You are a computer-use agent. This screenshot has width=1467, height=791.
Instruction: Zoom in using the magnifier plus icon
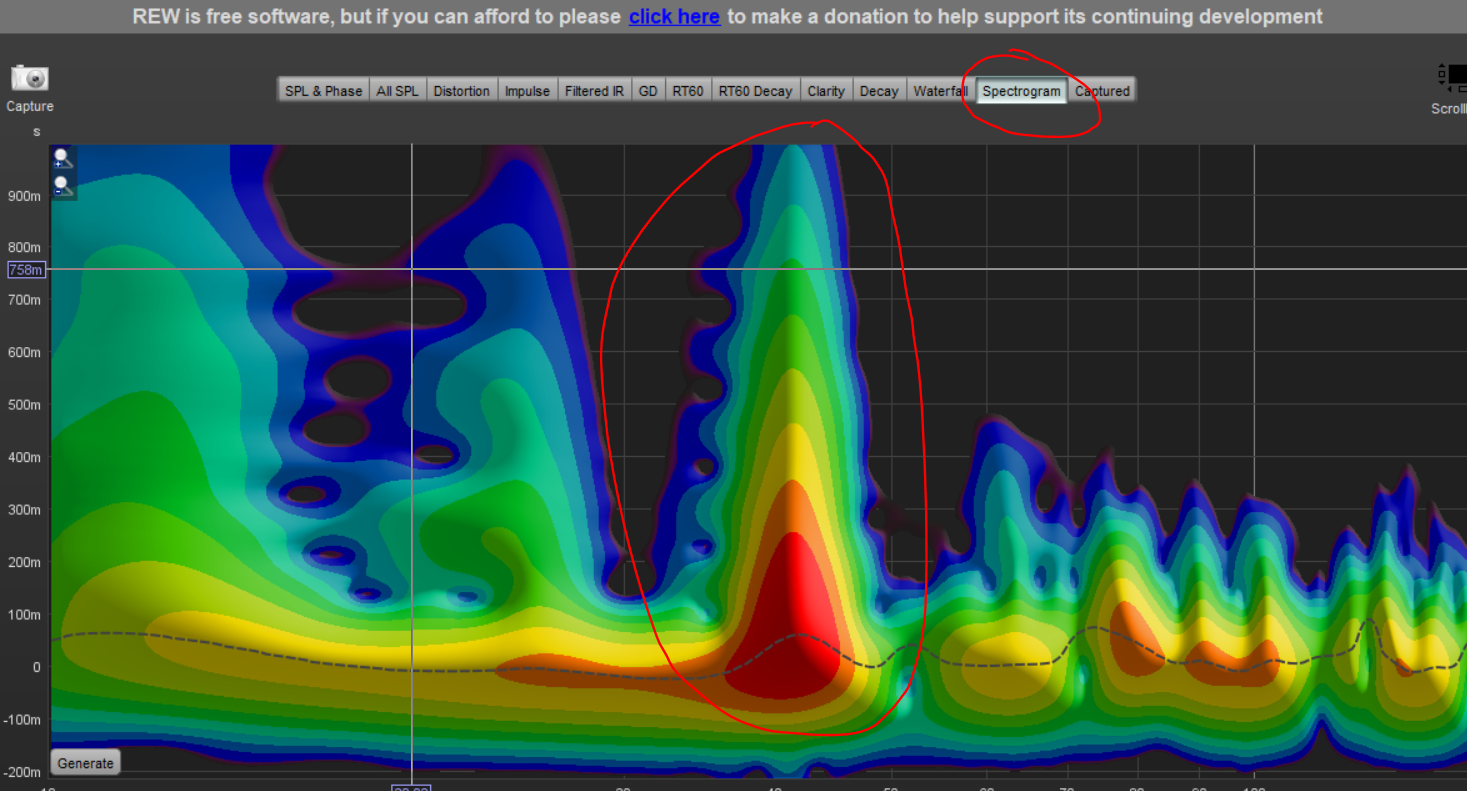point(63,158)
